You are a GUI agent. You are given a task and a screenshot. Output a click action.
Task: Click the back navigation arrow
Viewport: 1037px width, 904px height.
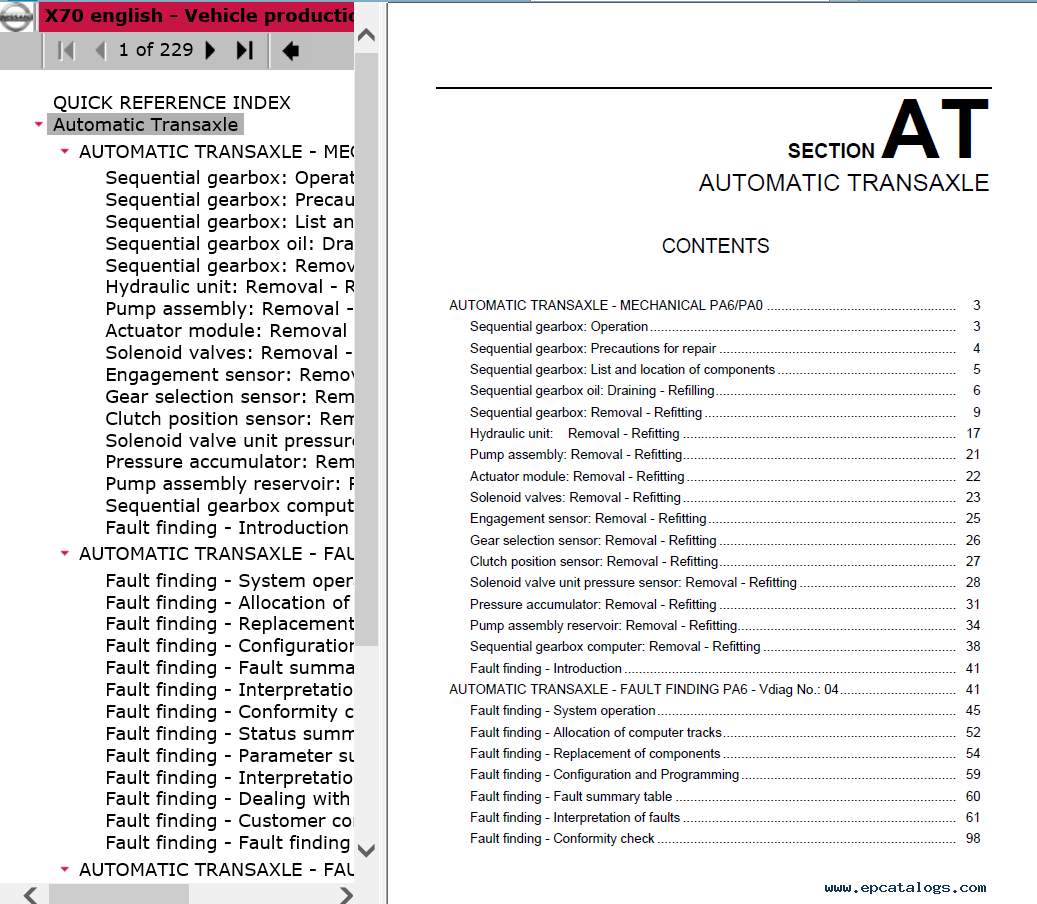[290, 50]
